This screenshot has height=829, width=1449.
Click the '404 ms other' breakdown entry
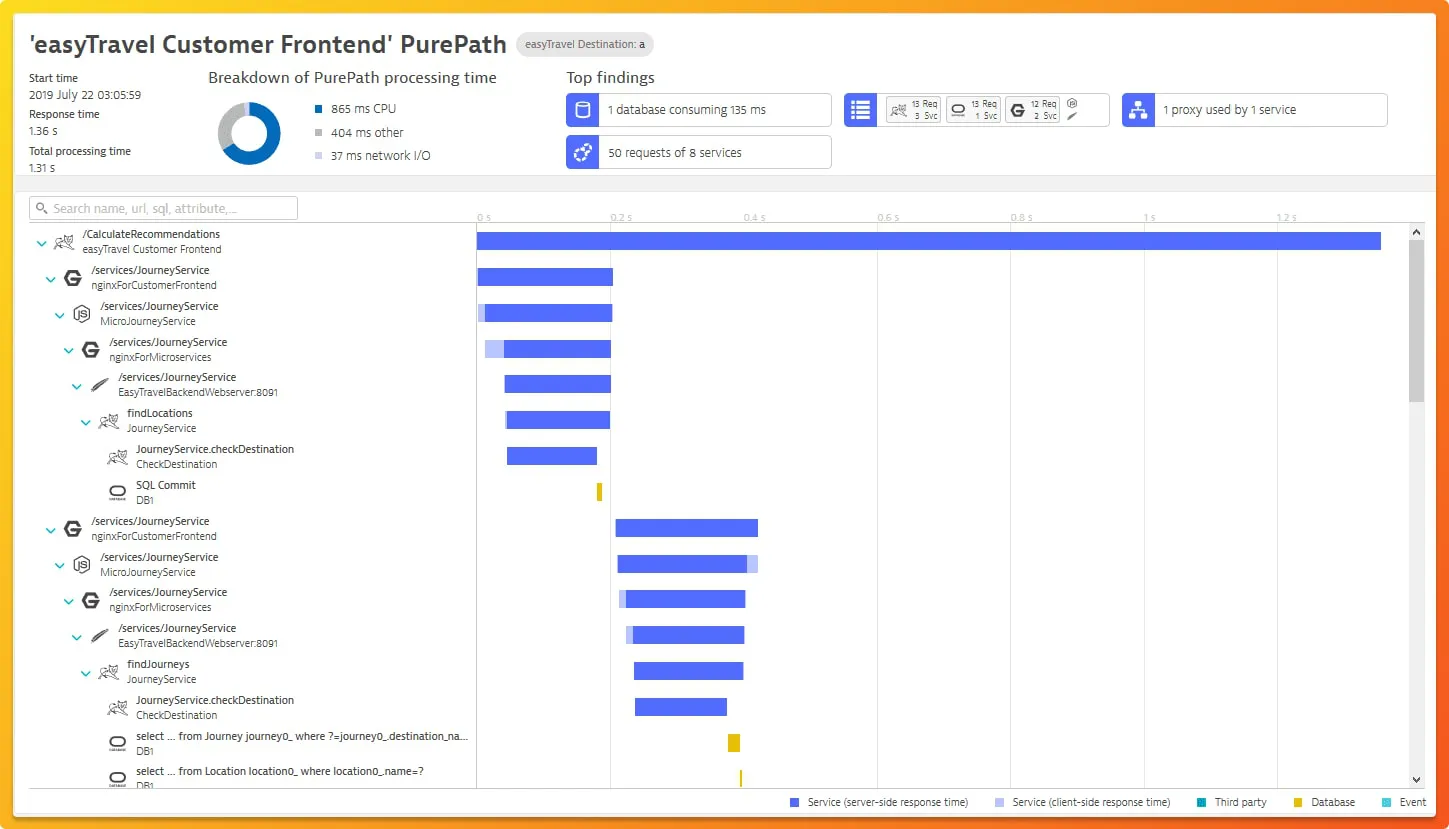[x=359, y=133]
